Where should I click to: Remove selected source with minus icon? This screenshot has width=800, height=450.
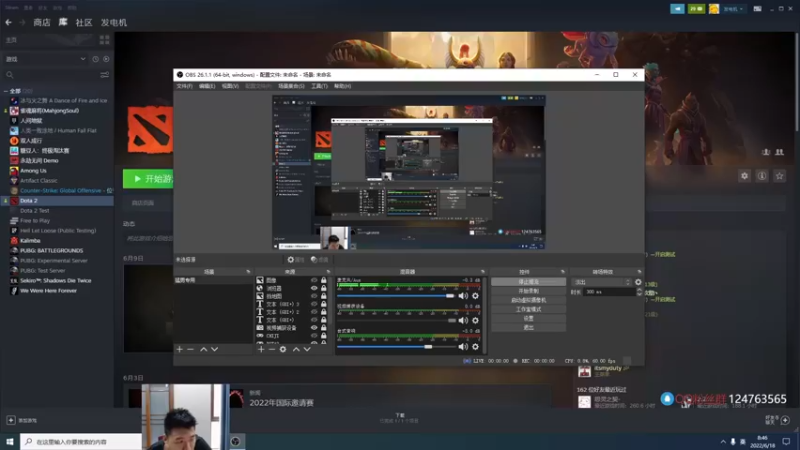point(271,349)
